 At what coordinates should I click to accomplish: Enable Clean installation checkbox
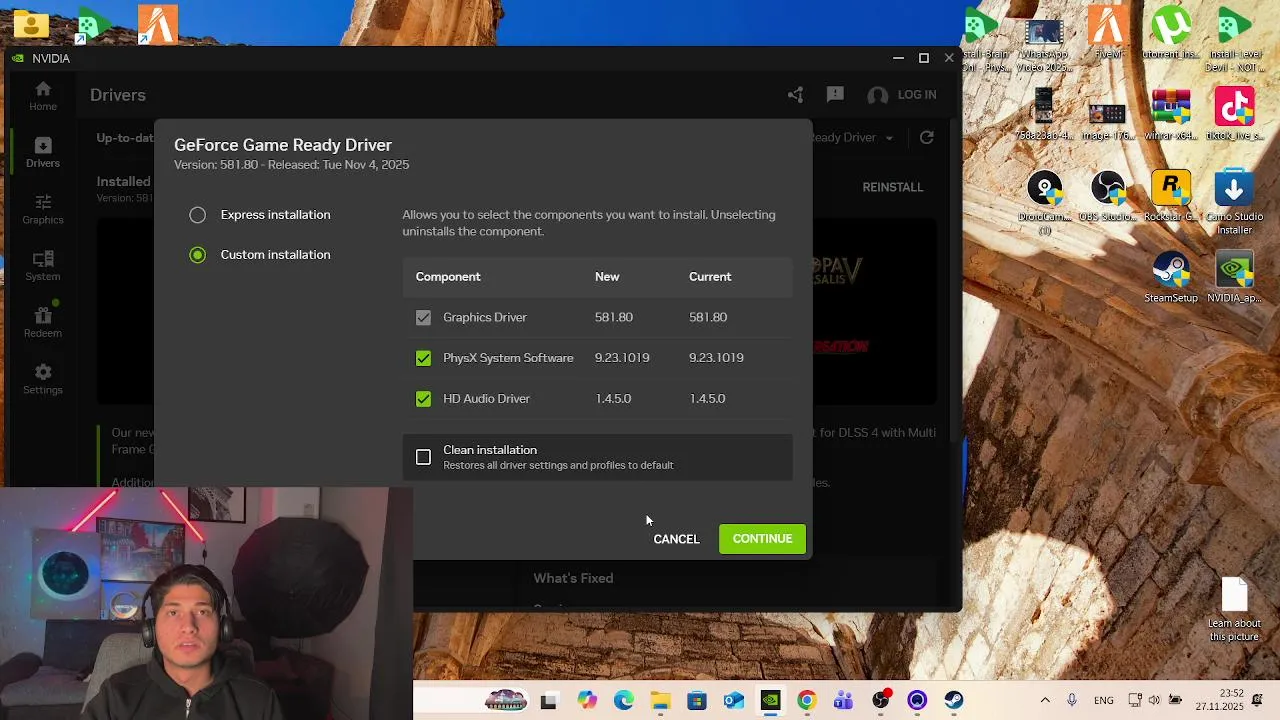[x=424, y=457]
